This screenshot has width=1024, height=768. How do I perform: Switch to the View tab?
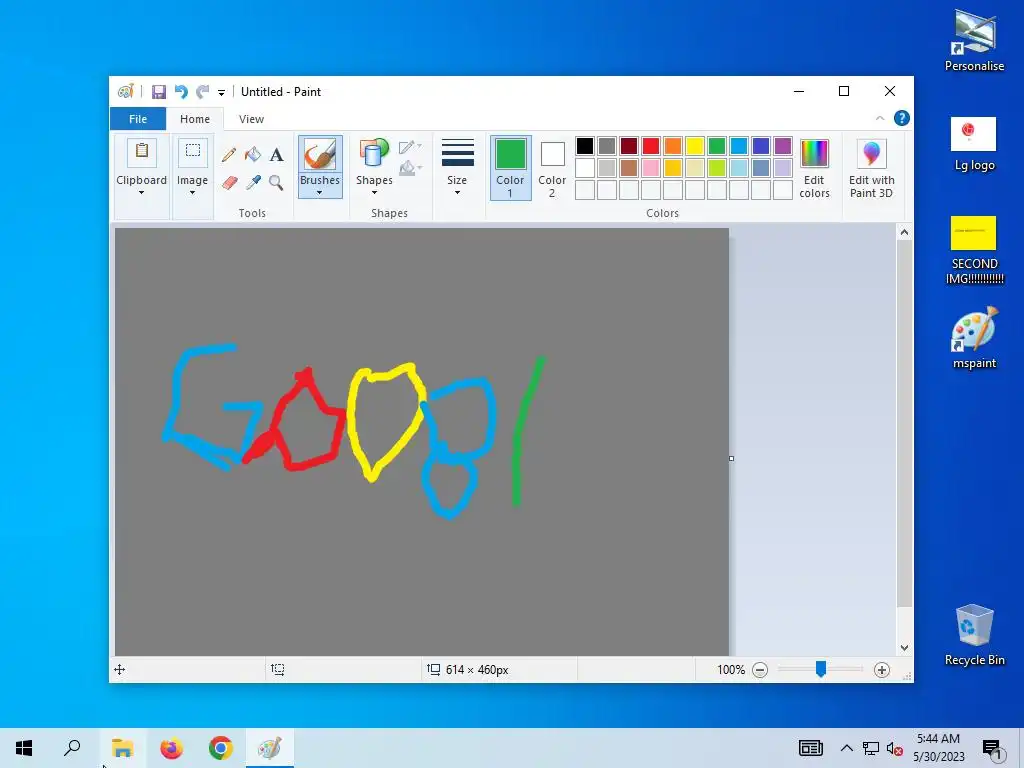[x=251, y=119]
